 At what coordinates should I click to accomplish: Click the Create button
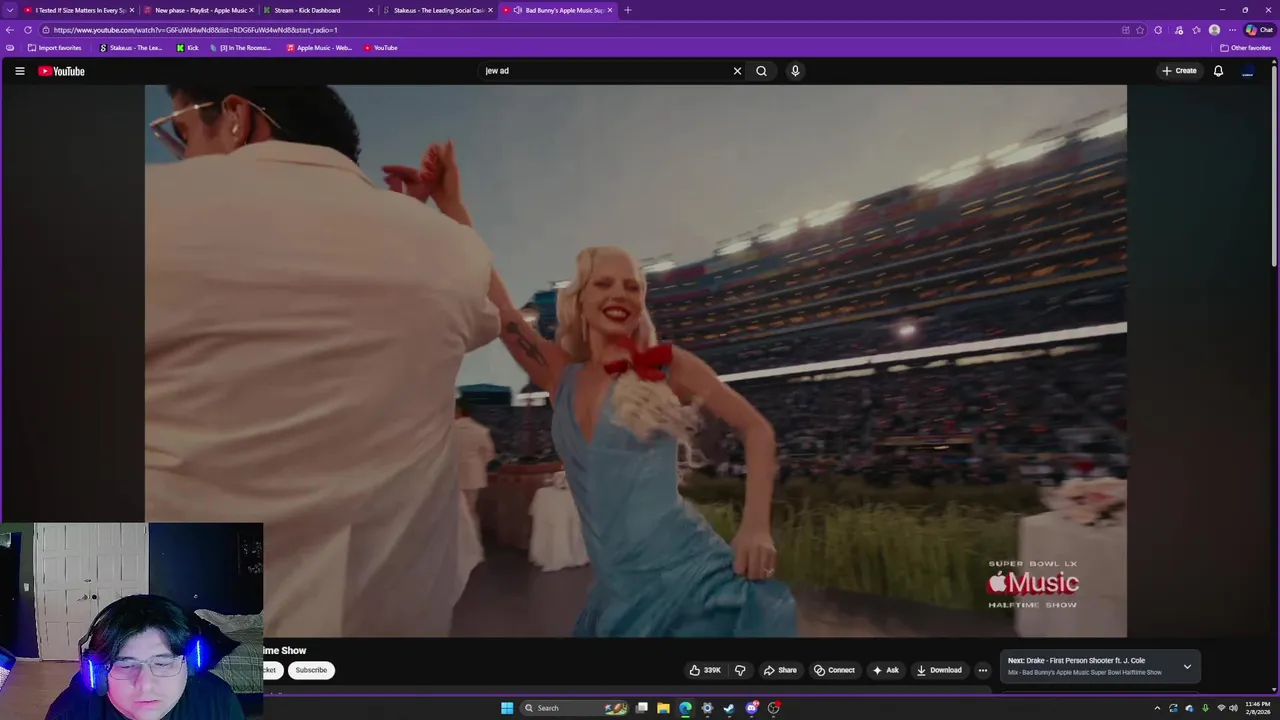point(1179,71)
